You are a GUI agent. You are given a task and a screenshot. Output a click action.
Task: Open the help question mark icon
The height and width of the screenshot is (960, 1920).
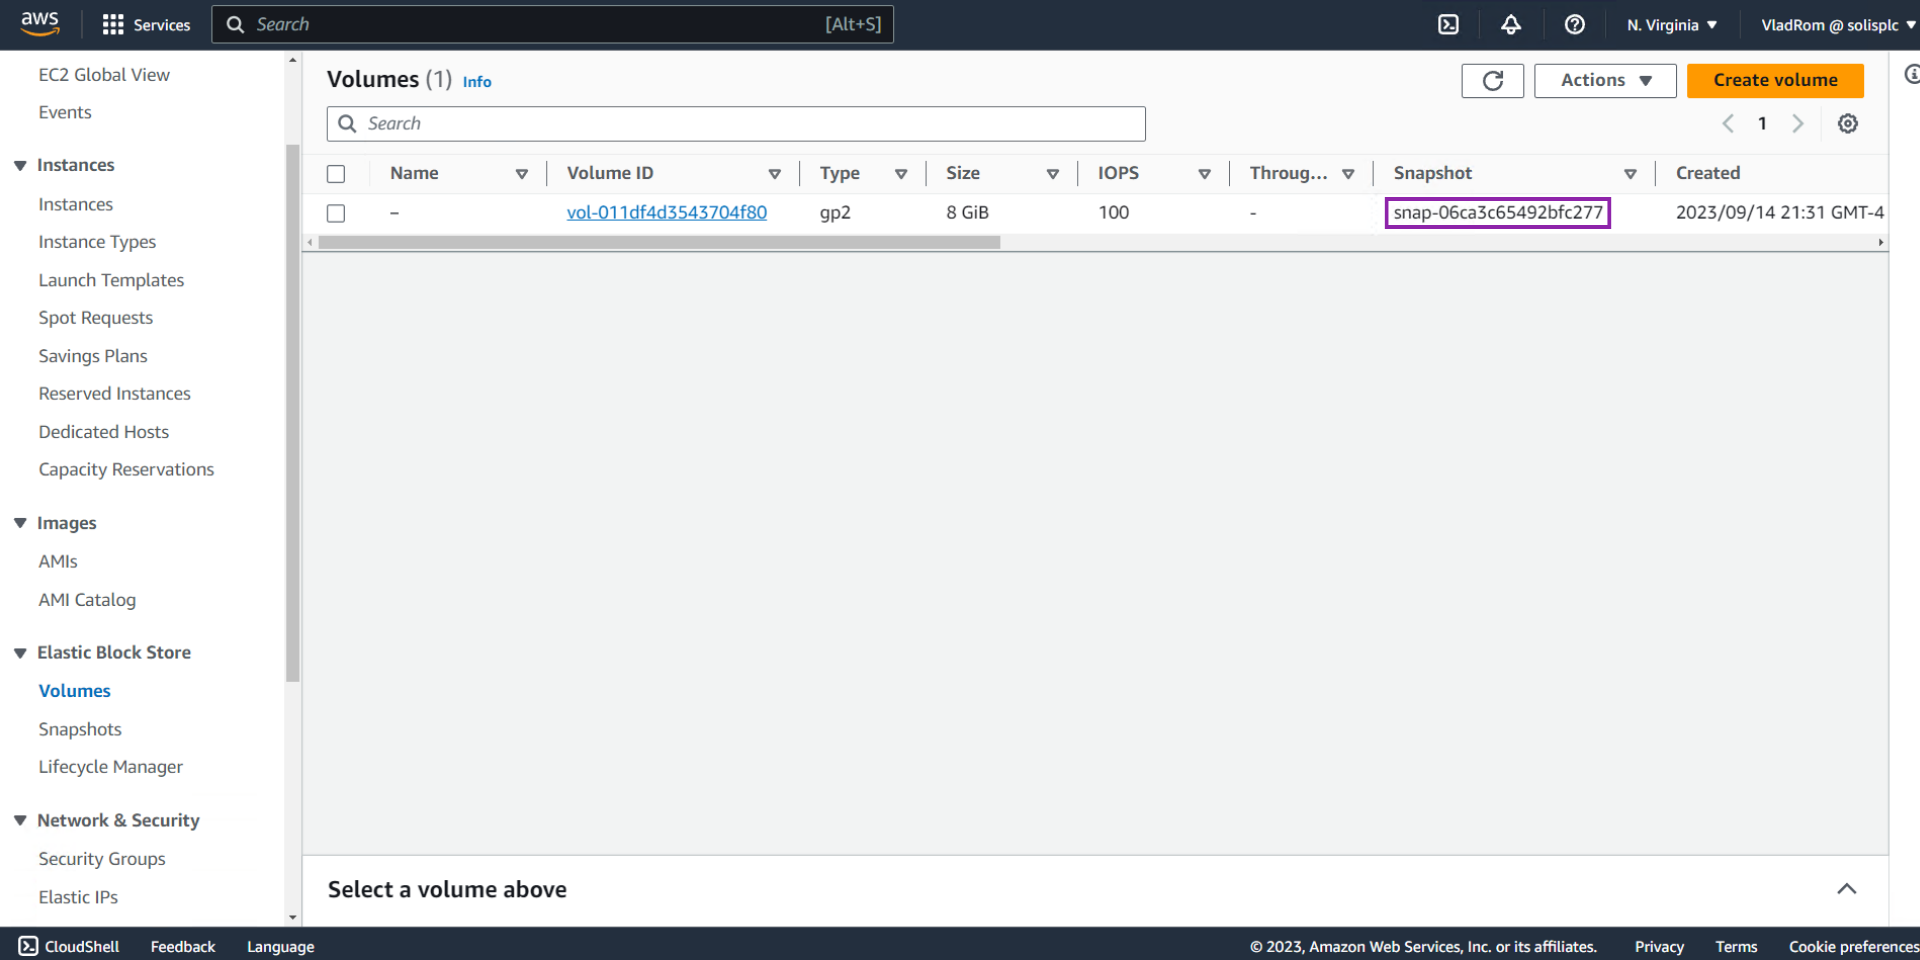(x=1575, y=24)
